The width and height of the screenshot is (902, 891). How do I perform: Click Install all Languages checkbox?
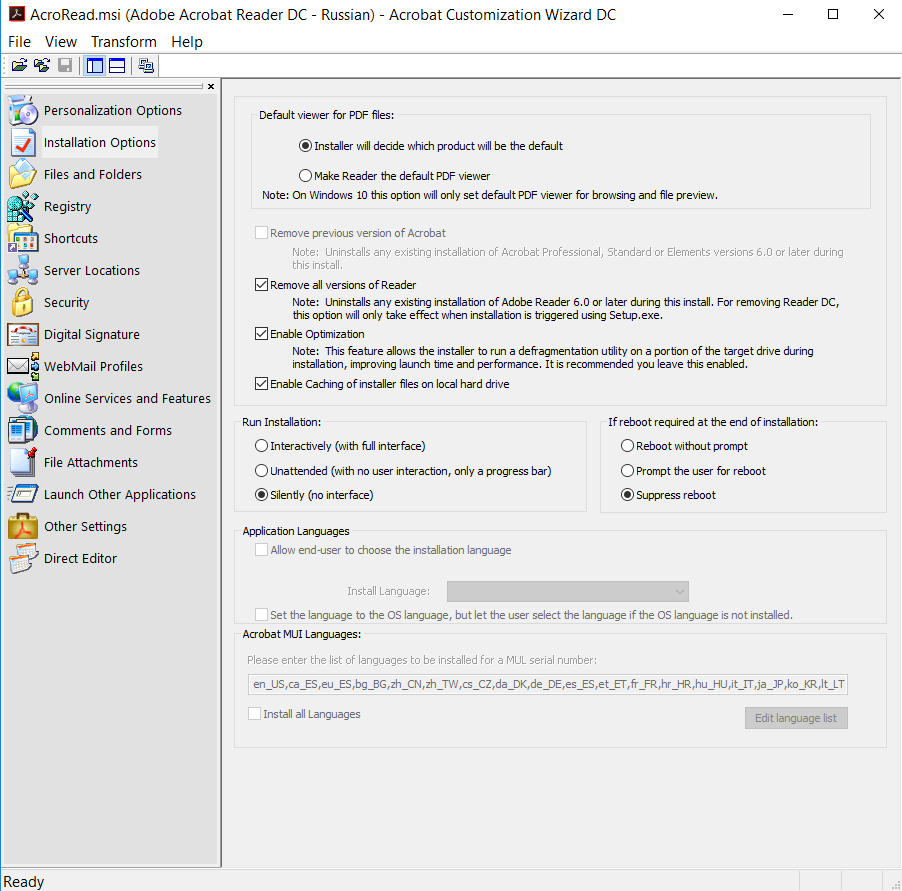[x=254, y=713]
